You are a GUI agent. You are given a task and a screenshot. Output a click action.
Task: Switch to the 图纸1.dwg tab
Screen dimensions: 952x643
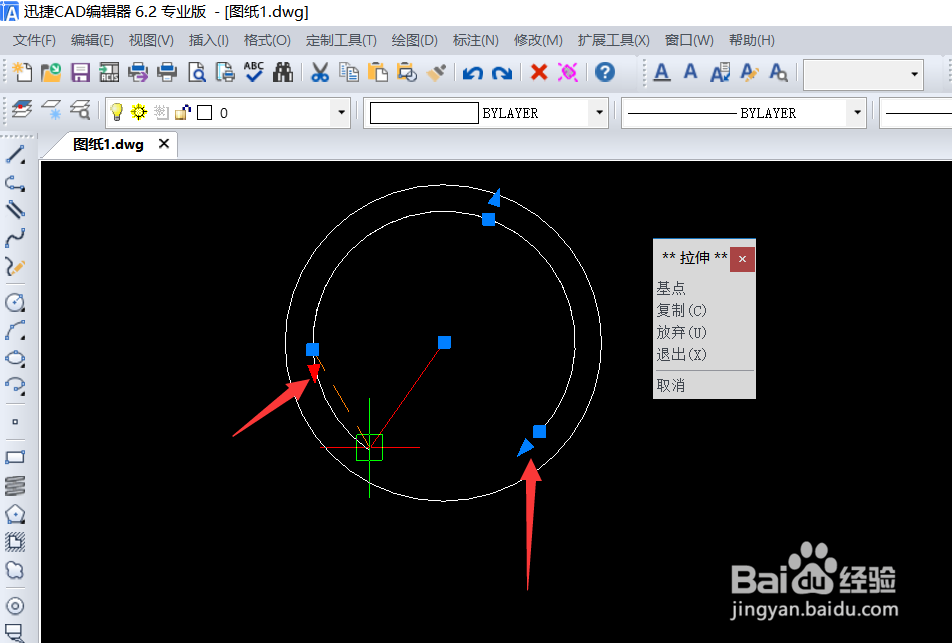coord(108,145)
